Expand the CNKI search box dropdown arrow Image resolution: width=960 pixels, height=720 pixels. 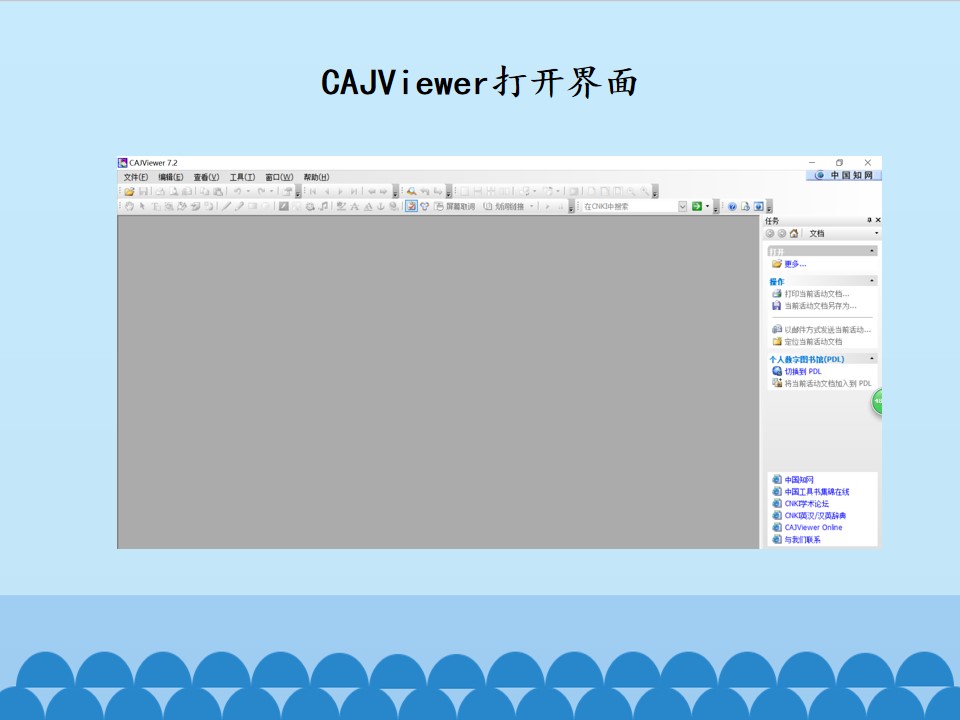click(x=683, y=206)
